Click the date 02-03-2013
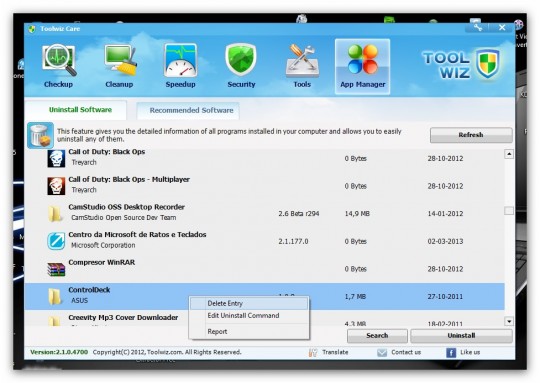Image resolution: width=540 pixels, height=383 pixels. click(445, 241)
